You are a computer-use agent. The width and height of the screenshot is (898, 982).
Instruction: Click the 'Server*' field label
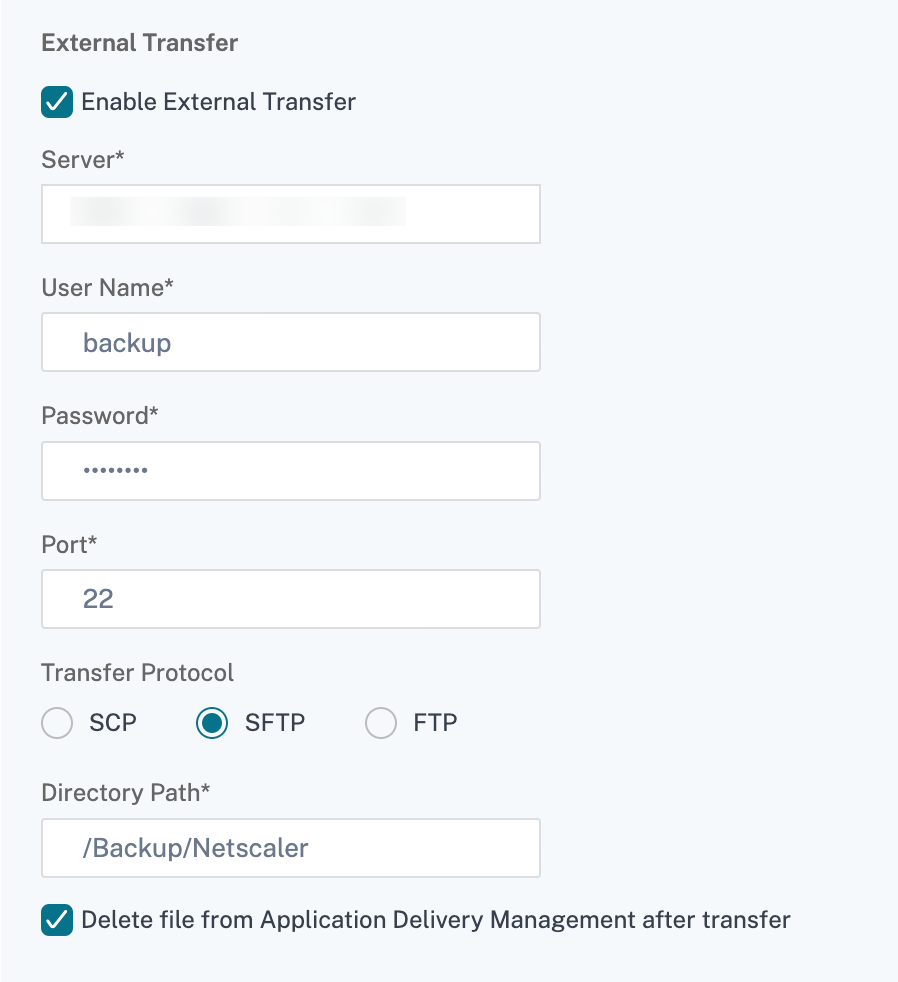coord(83,159)
